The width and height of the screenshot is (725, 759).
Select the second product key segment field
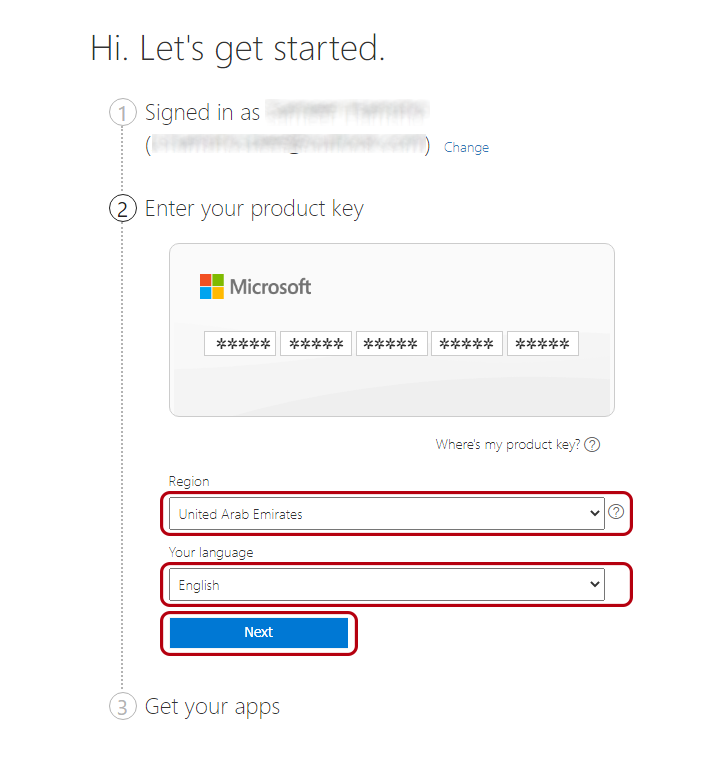pyautogui.click(x=316, y=344)
